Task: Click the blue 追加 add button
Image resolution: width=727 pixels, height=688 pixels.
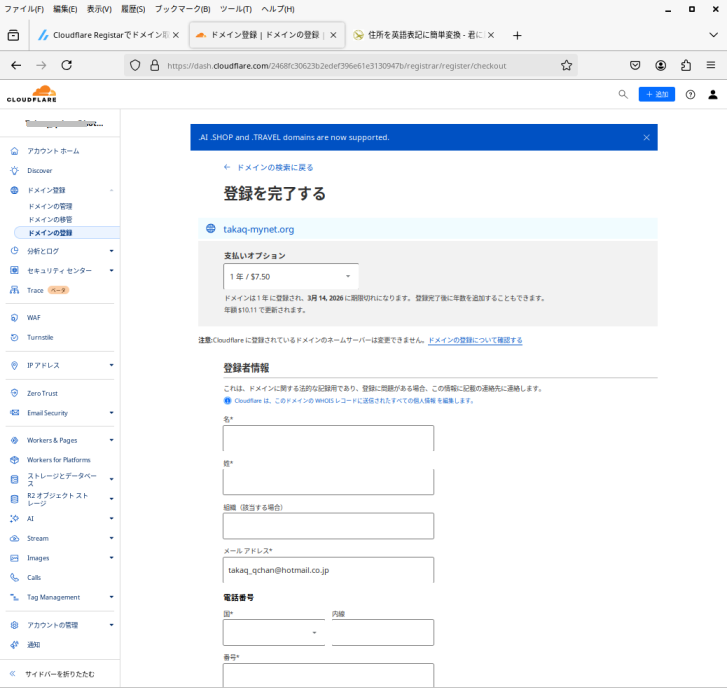Action: (657, 95)
